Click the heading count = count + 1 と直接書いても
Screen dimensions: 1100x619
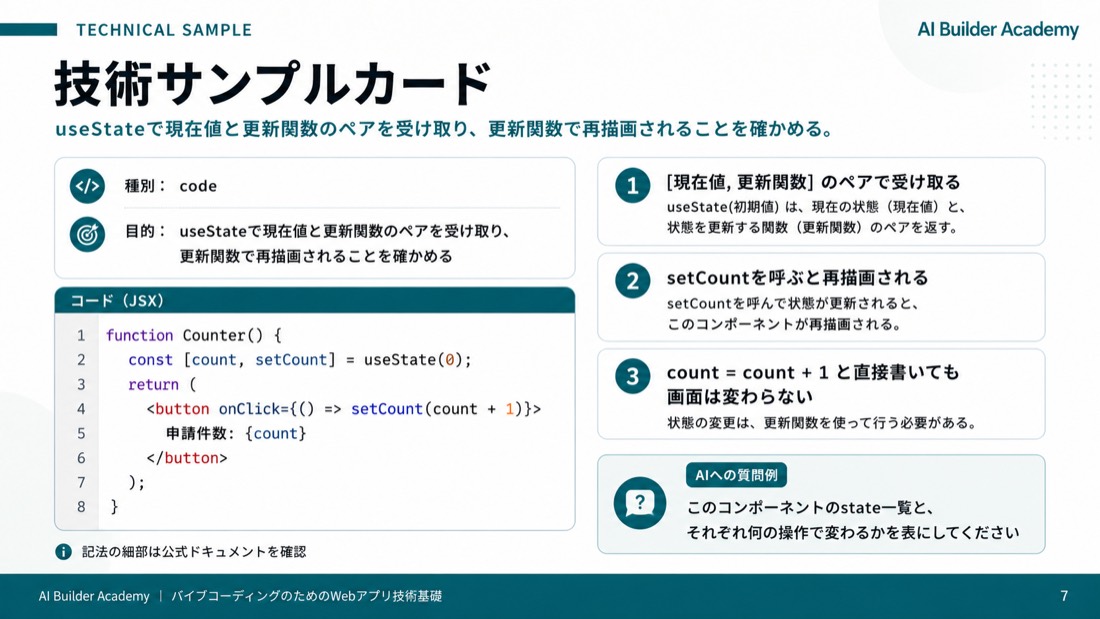point(812,373)
